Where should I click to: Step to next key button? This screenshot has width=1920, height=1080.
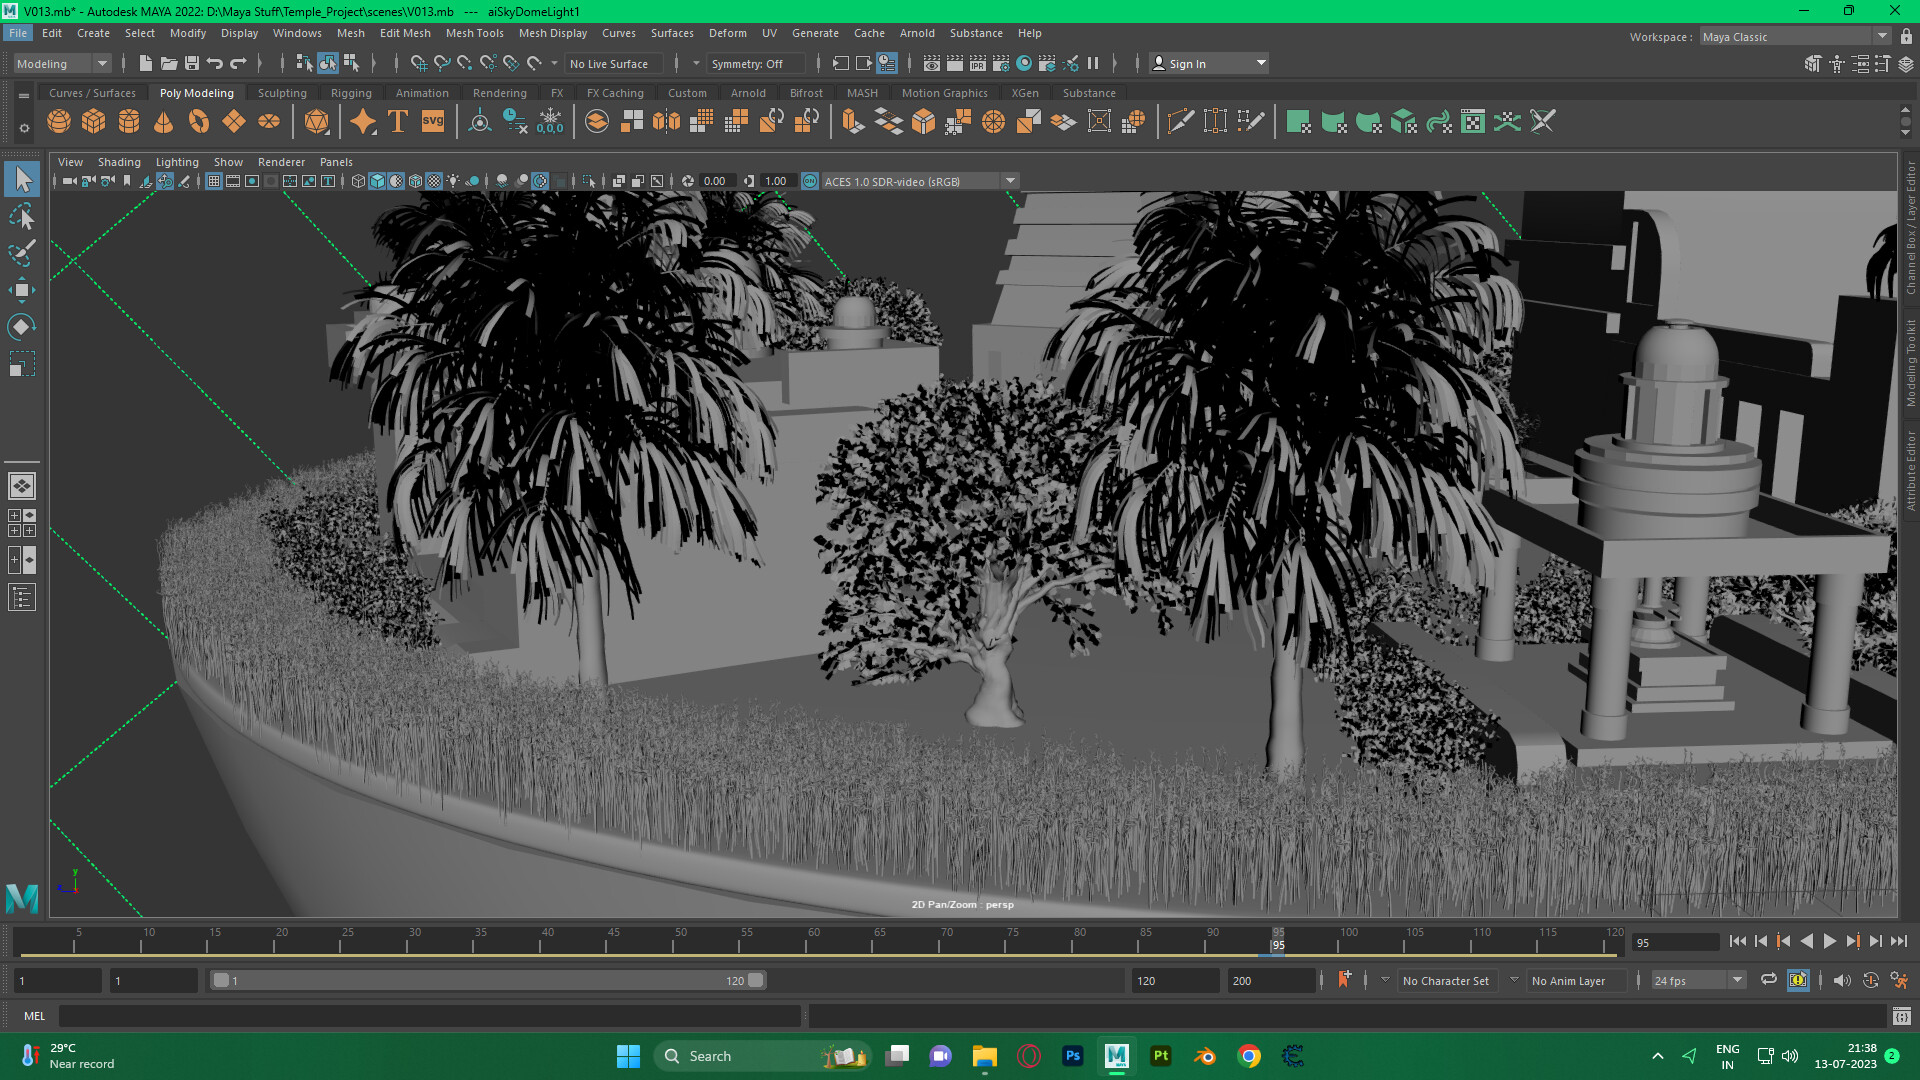1853,941
